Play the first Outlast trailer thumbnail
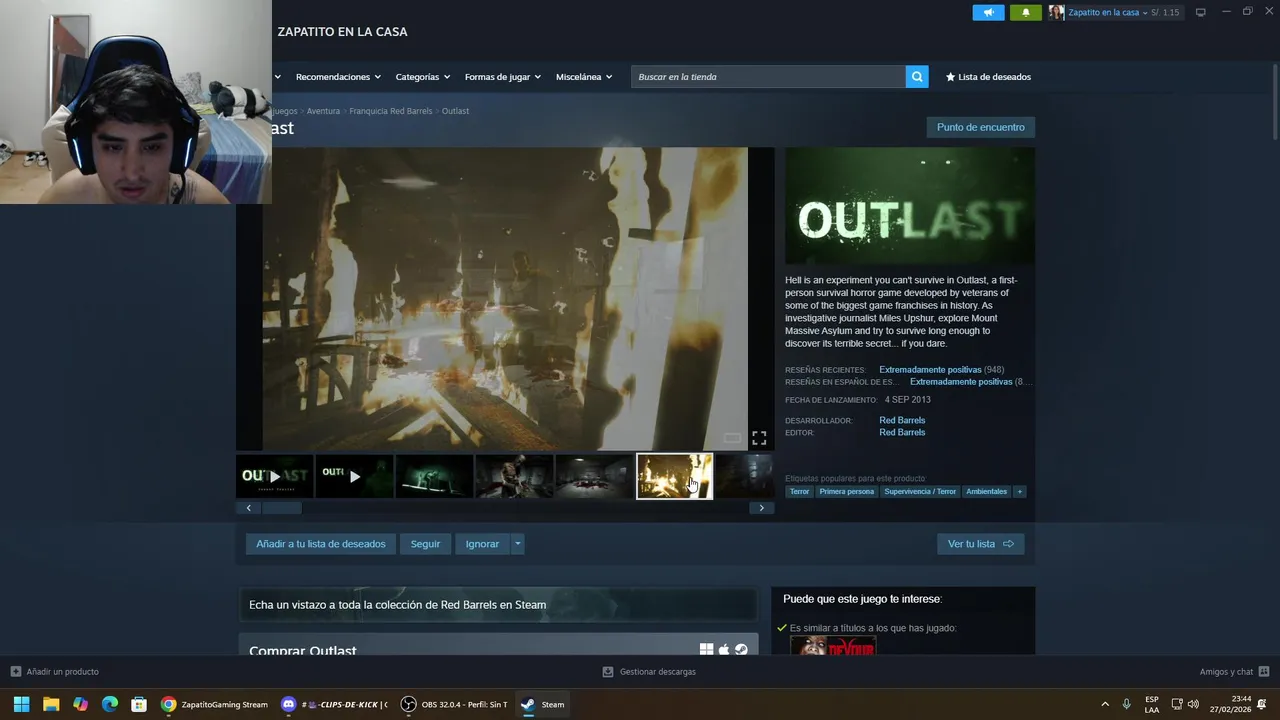This screenshot has height=720, width=1280. [x=274, y=476]
